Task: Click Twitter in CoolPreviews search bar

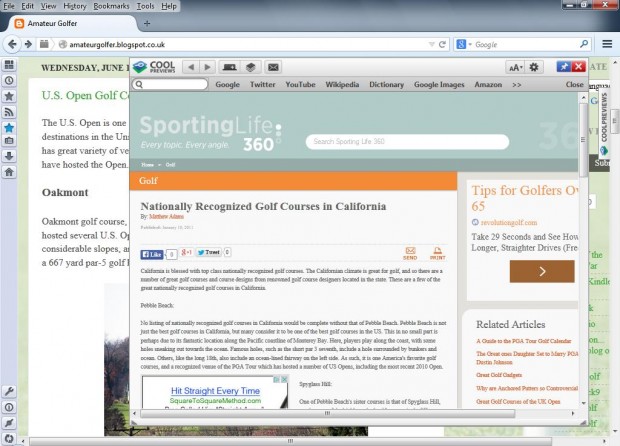Action: [263, 85]
